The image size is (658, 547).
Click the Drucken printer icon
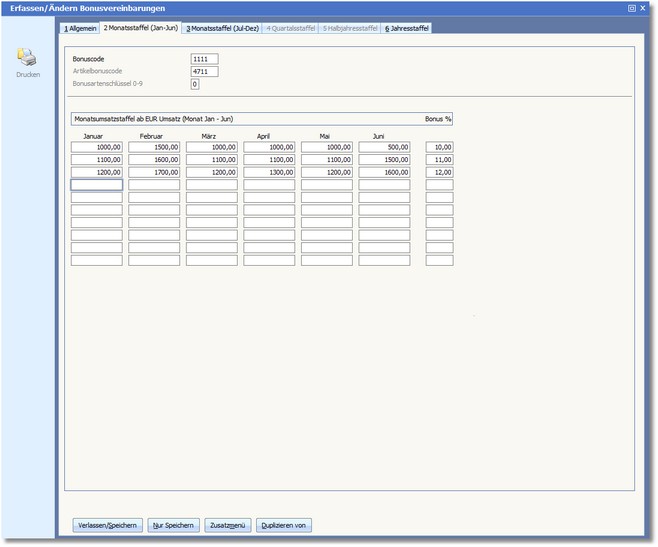tap(28, 58)
